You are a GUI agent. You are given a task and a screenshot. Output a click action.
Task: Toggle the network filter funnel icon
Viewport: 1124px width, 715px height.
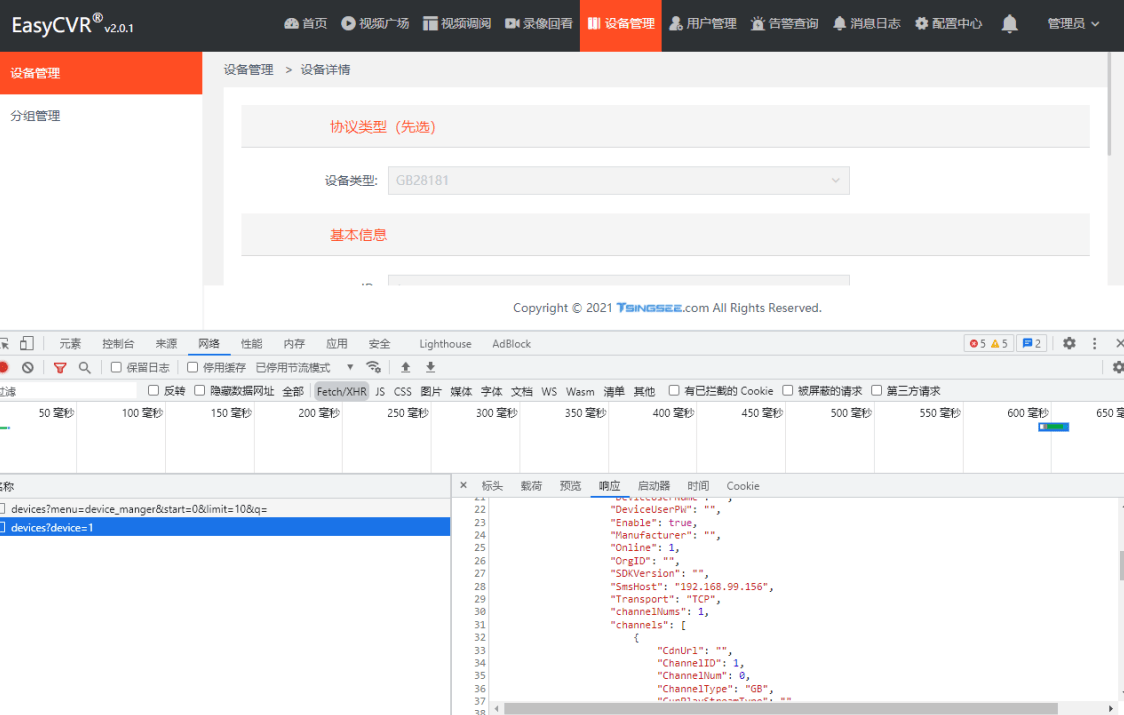click(x=60, y=368)
